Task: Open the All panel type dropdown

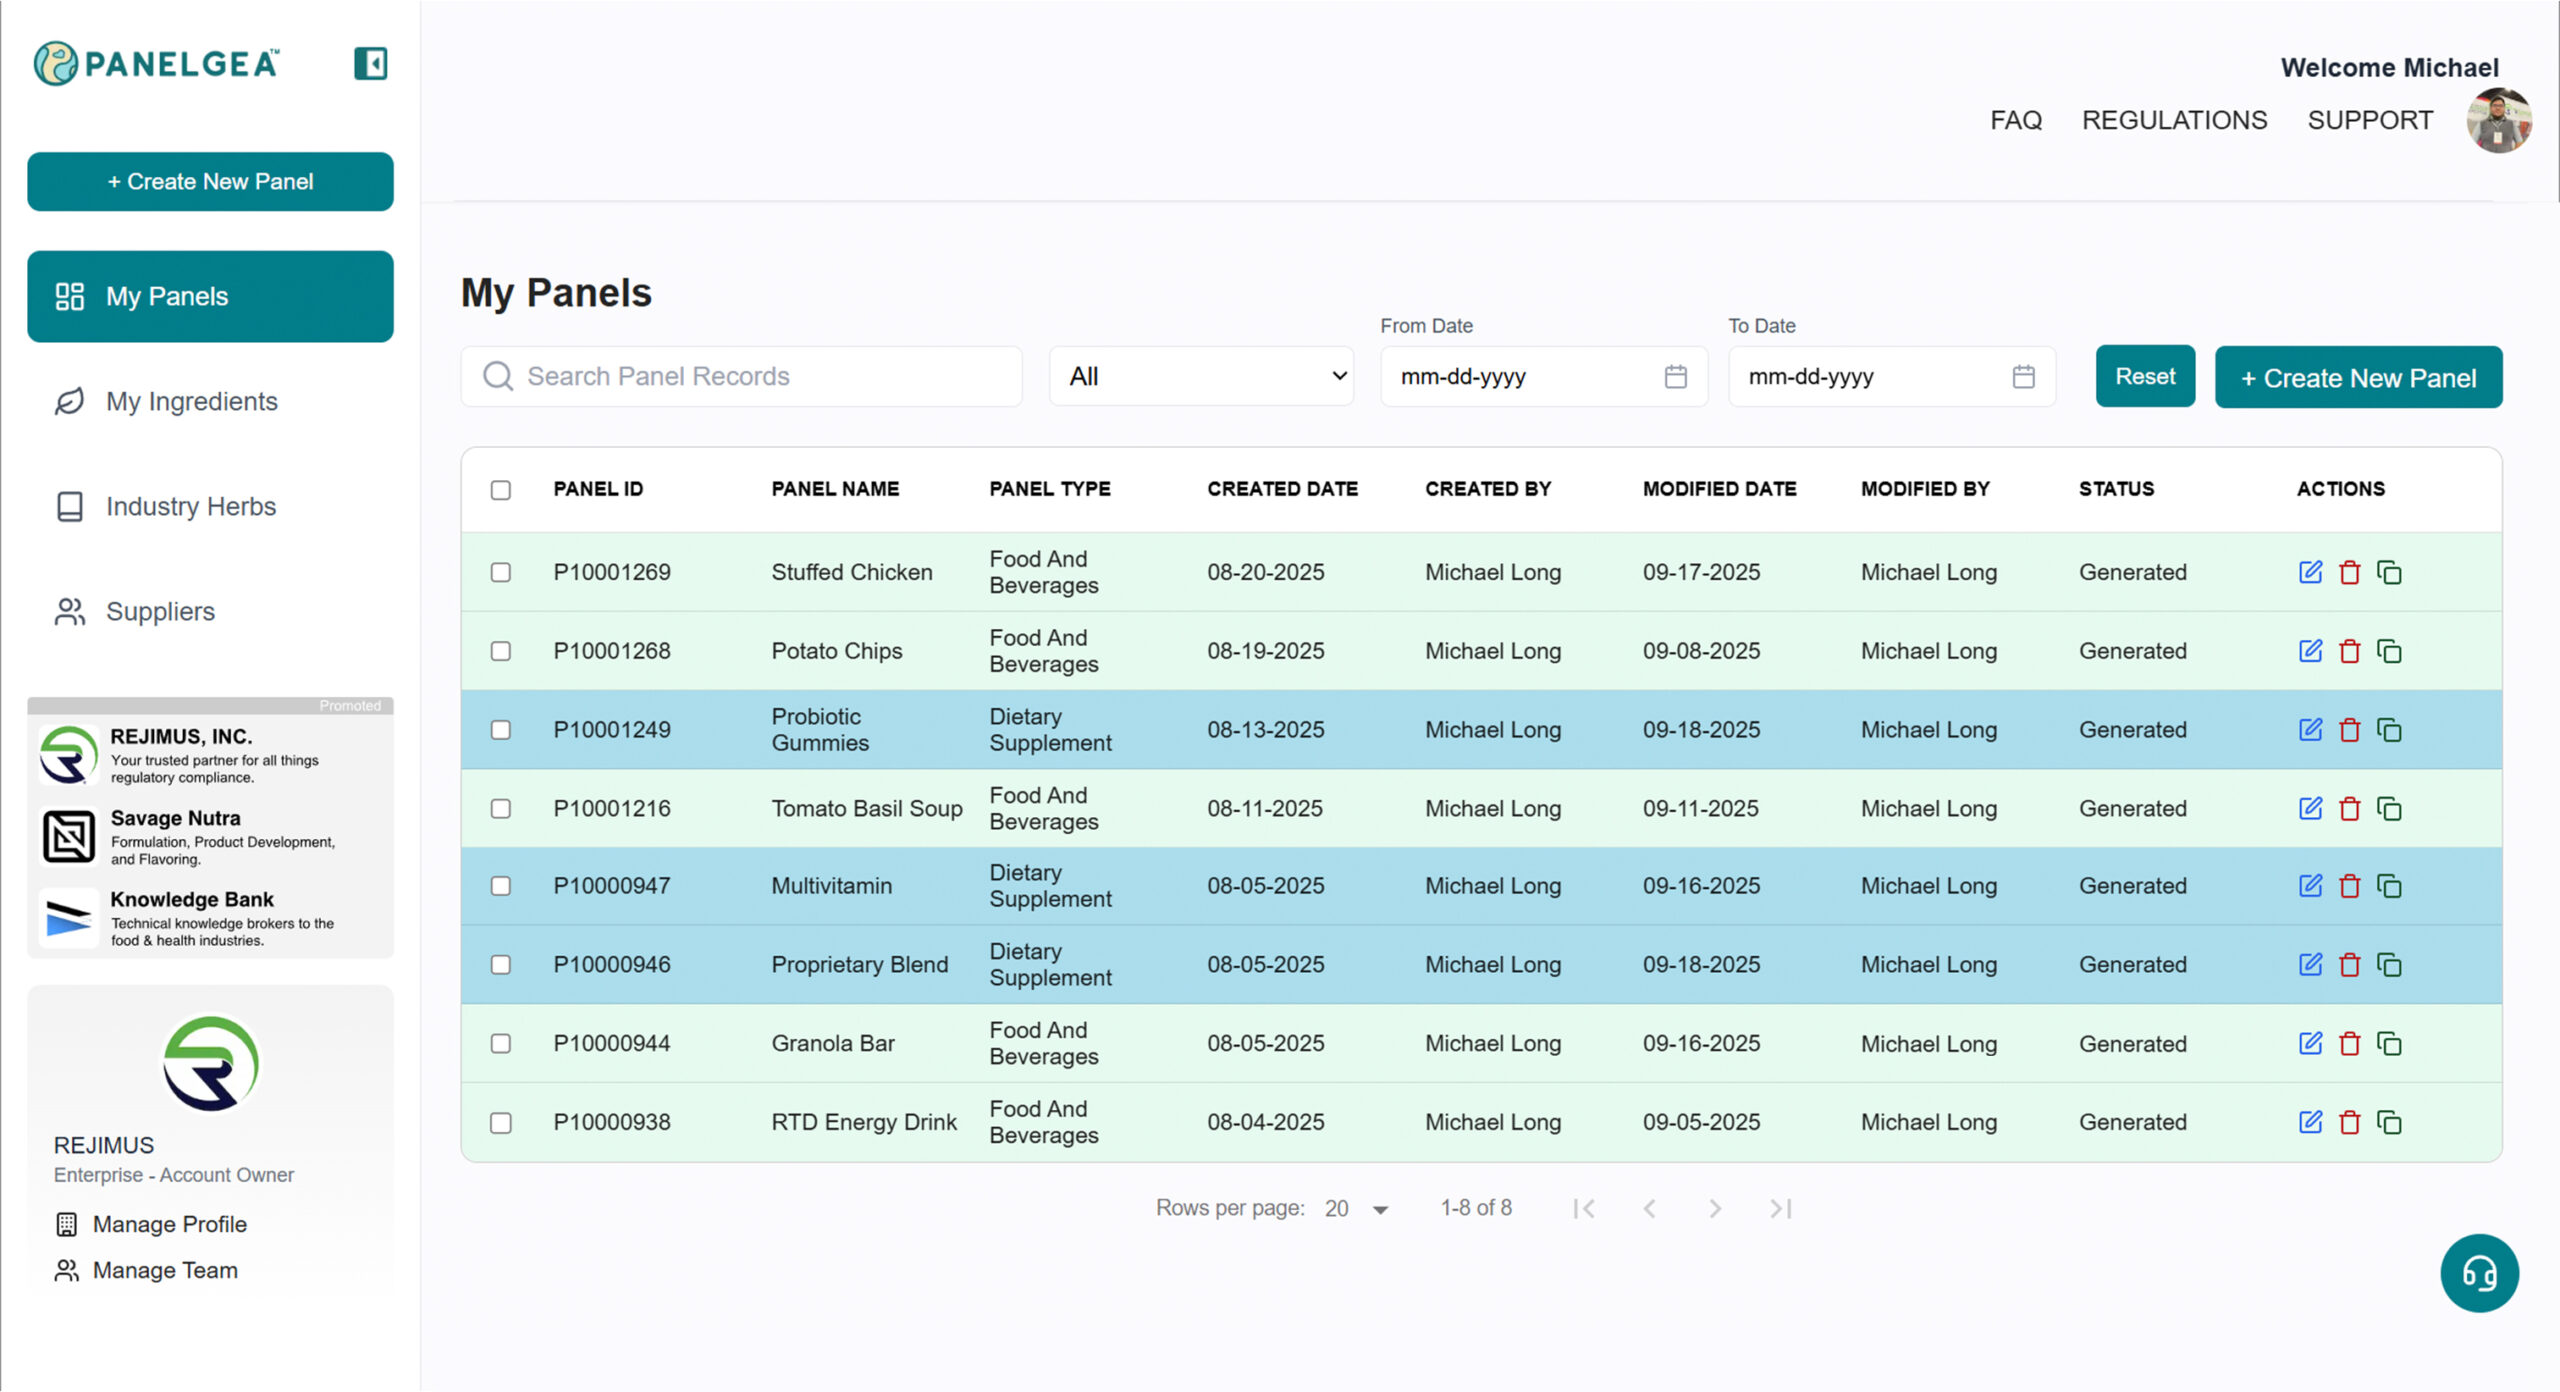Action: [x=1200, y=377]
